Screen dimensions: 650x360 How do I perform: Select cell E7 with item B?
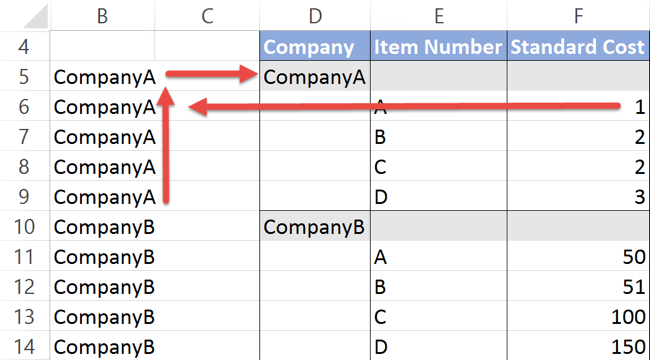[x=439, y=136]
